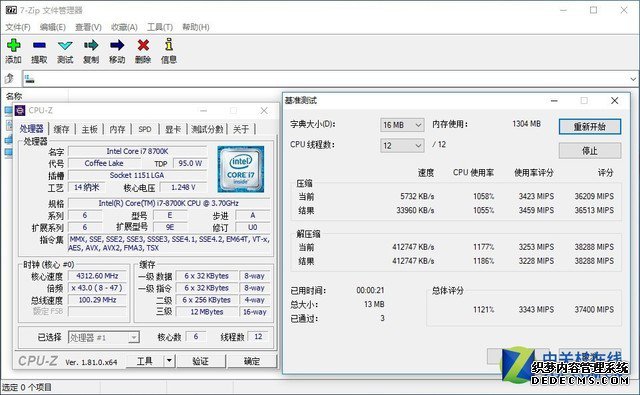Click the Socket 1151 LGA field
Image resolution: width=640 pixels, height=395 pixels.
(138, 175)
